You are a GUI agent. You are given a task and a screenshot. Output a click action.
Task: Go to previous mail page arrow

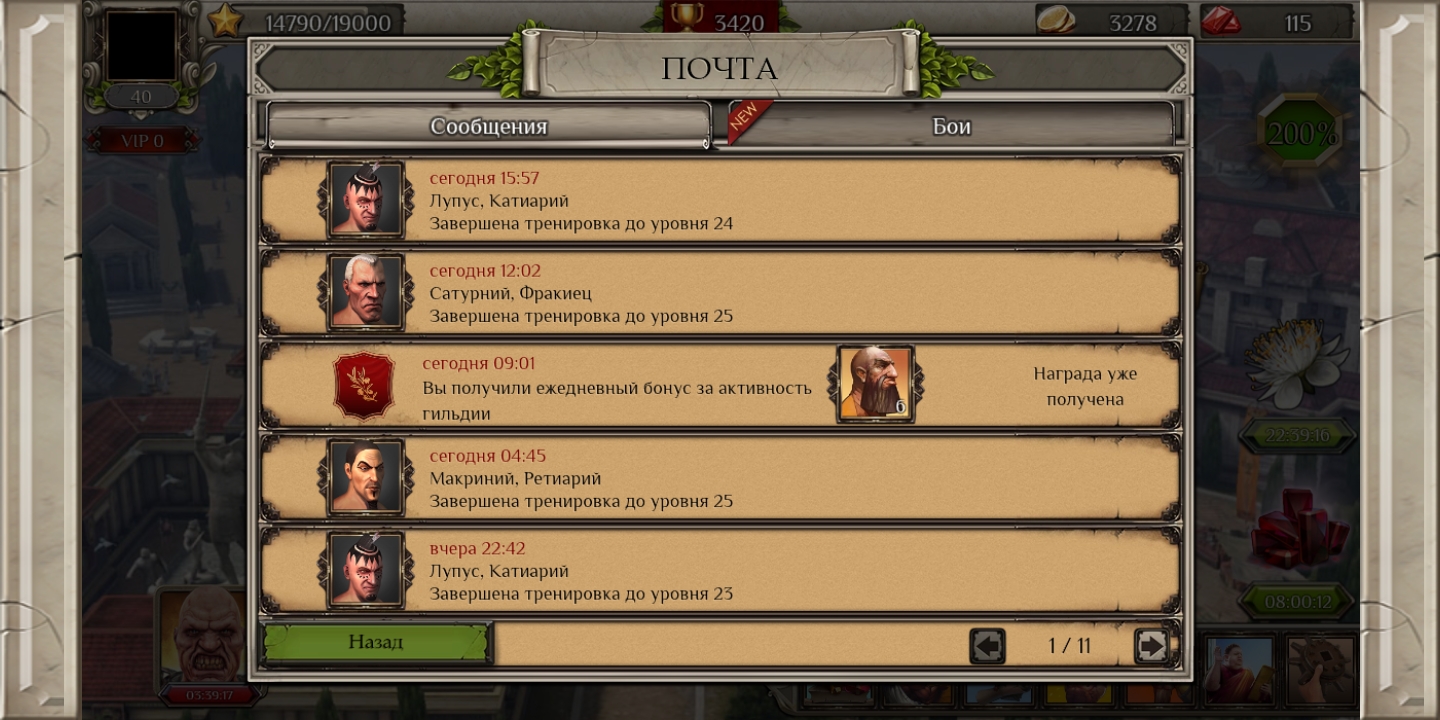pyautogui.click(x=987, y=646)
